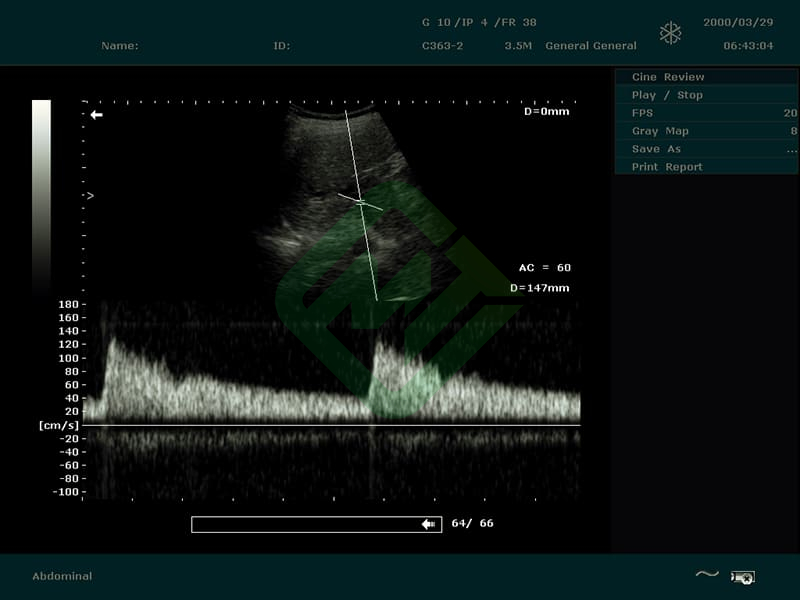Screen dimensions: 800x600
Task: Click the AC = 60 angle correction value
Action: (545, 268)
